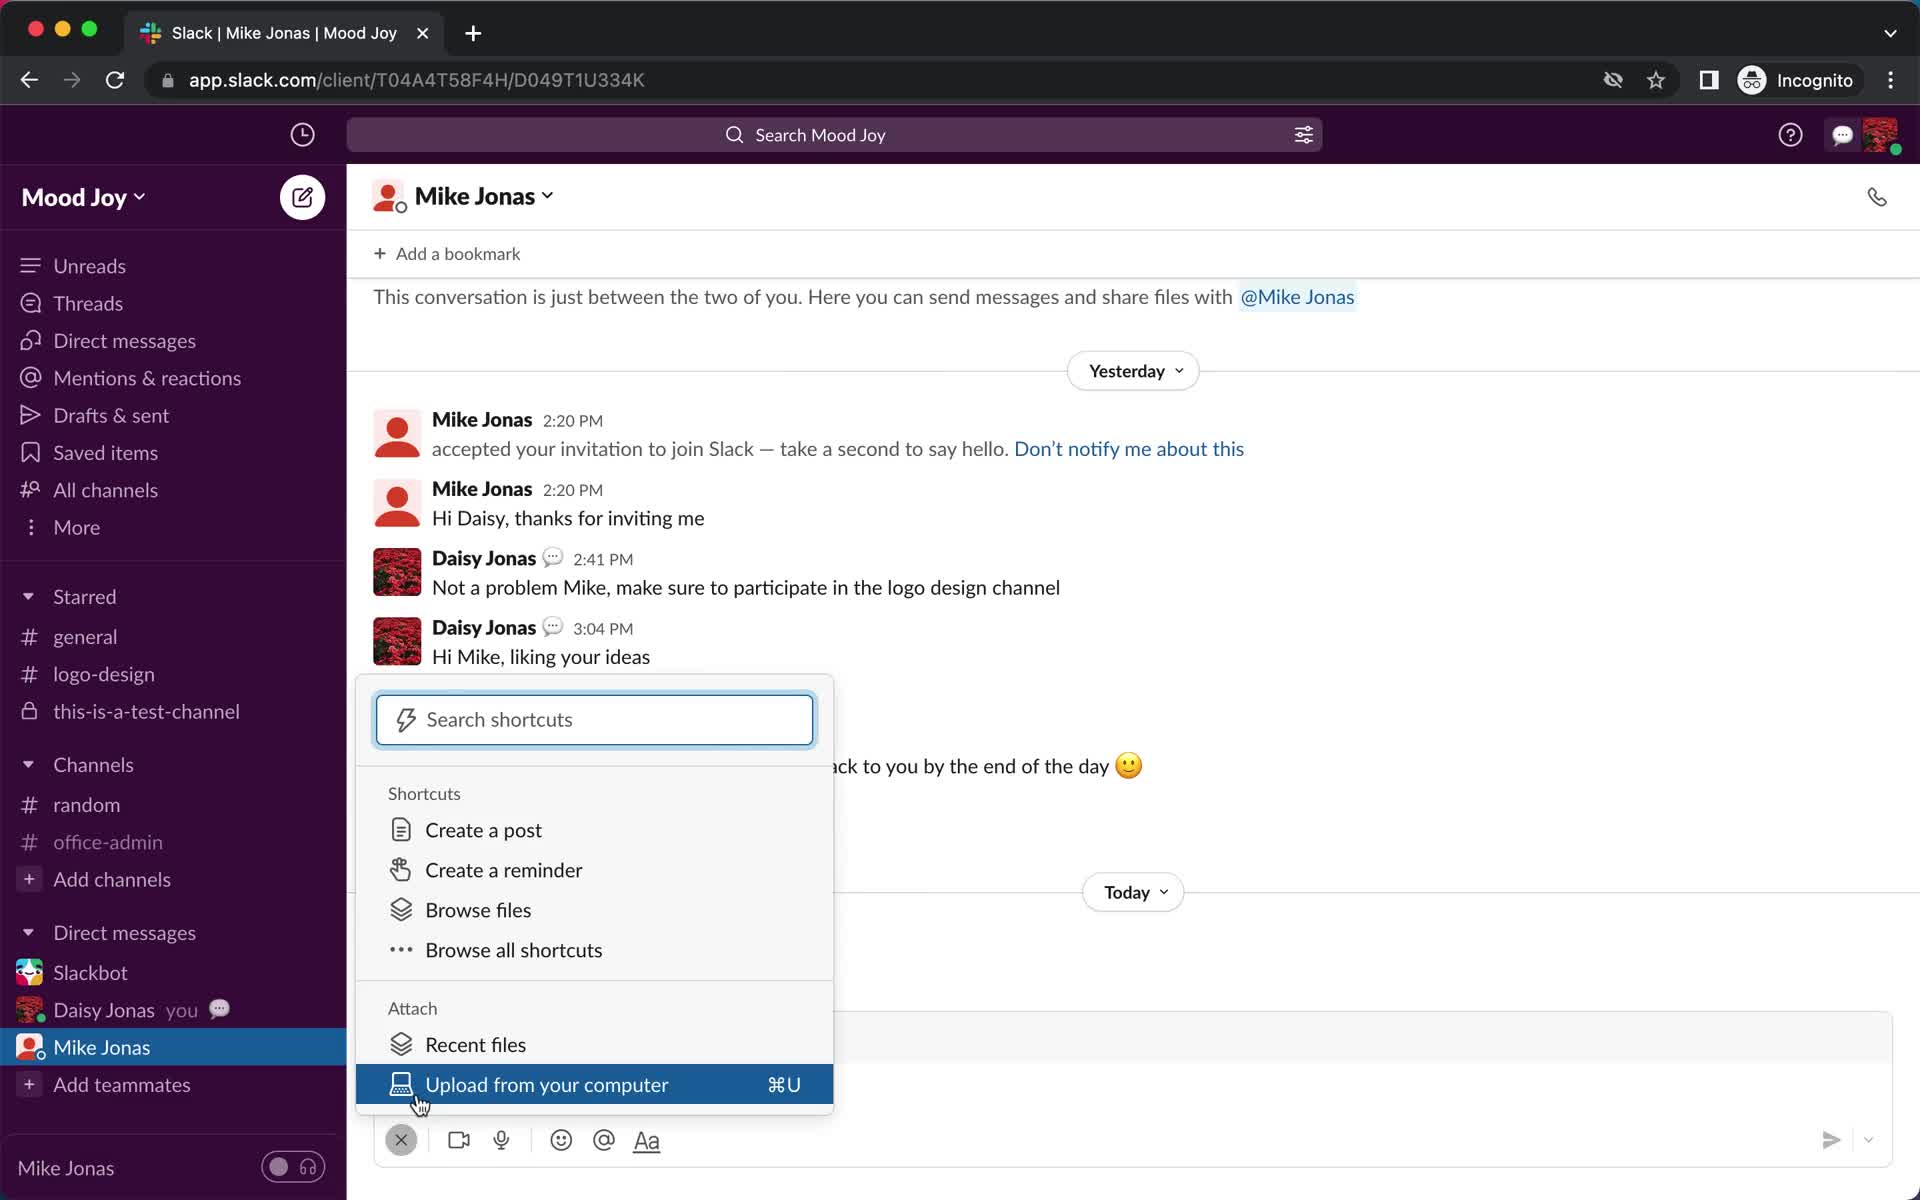Click the microphone/voice recording icon
Viewport: 1920px width, 1200px height.
click(x=502, y=1139)
